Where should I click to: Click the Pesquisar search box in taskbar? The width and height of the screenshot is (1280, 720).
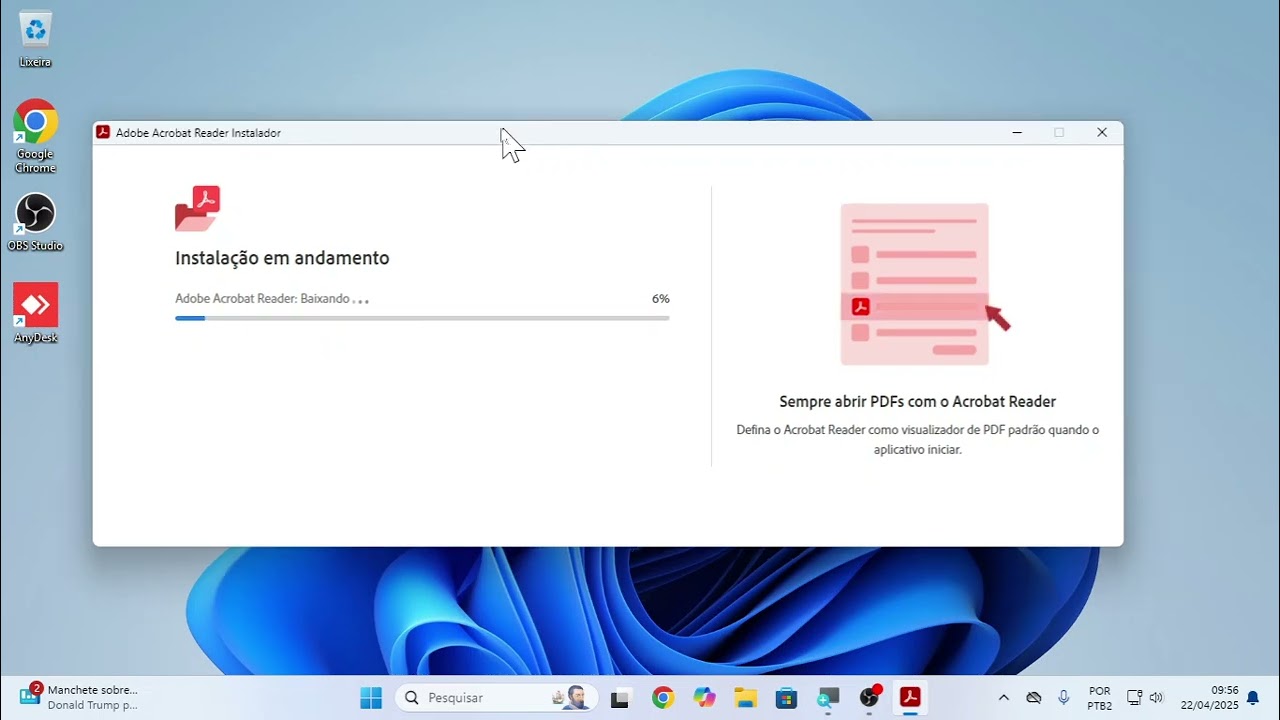(496, 698)
